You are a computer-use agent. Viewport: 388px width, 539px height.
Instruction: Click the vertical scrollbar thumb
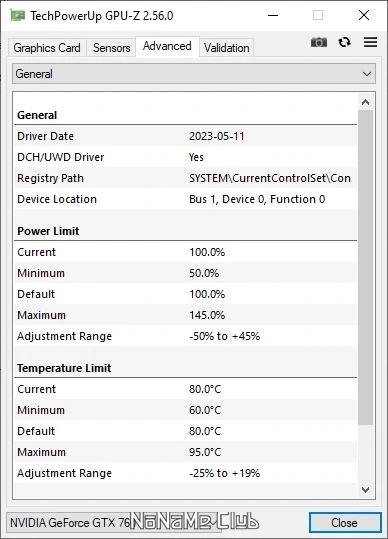coord(365,267)
